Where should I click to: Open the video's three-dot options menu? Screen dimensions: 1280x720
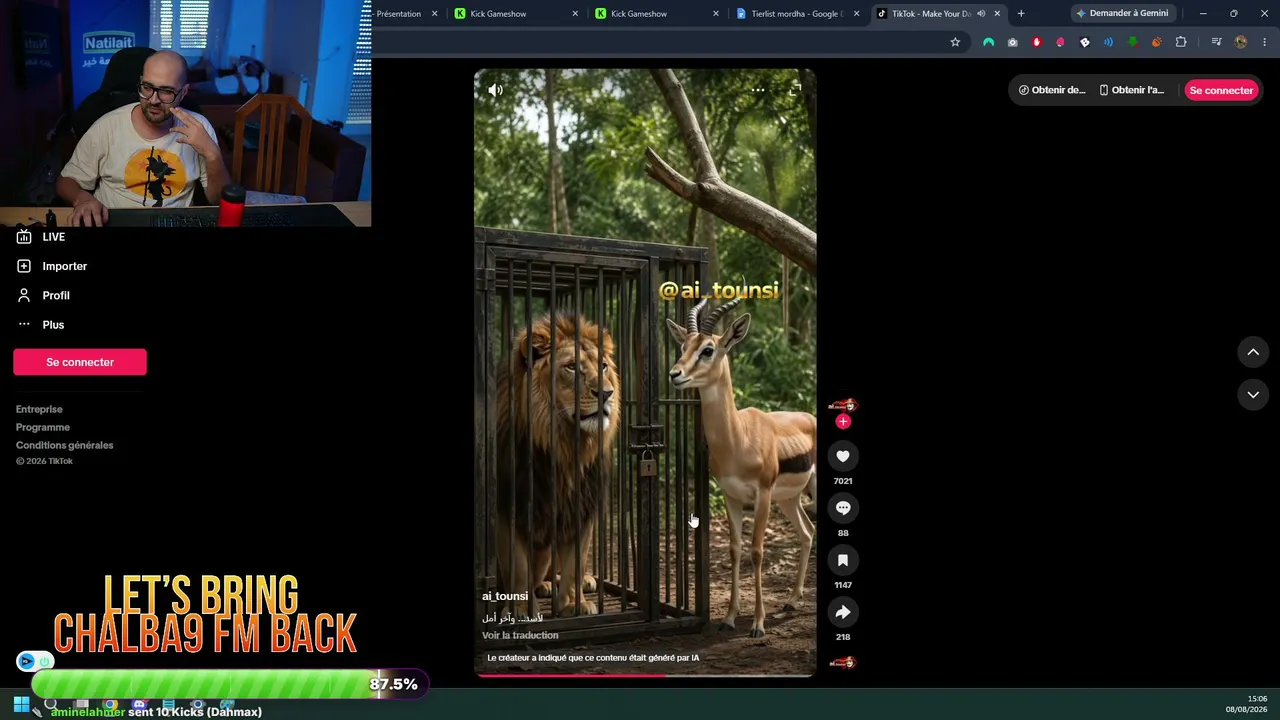point(758,90)
